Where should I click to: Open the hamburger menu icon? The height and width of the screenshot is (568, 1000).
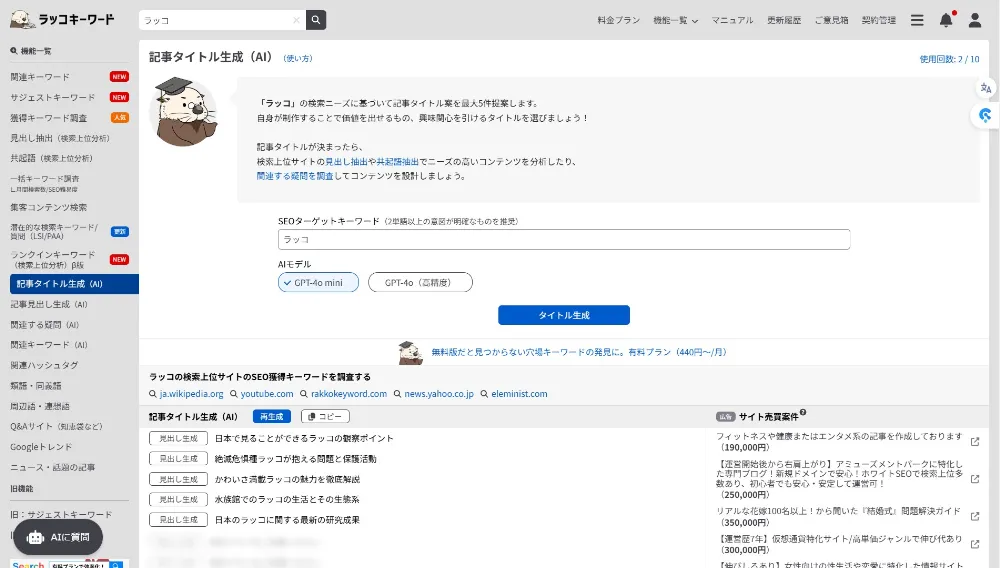point(916,20)
